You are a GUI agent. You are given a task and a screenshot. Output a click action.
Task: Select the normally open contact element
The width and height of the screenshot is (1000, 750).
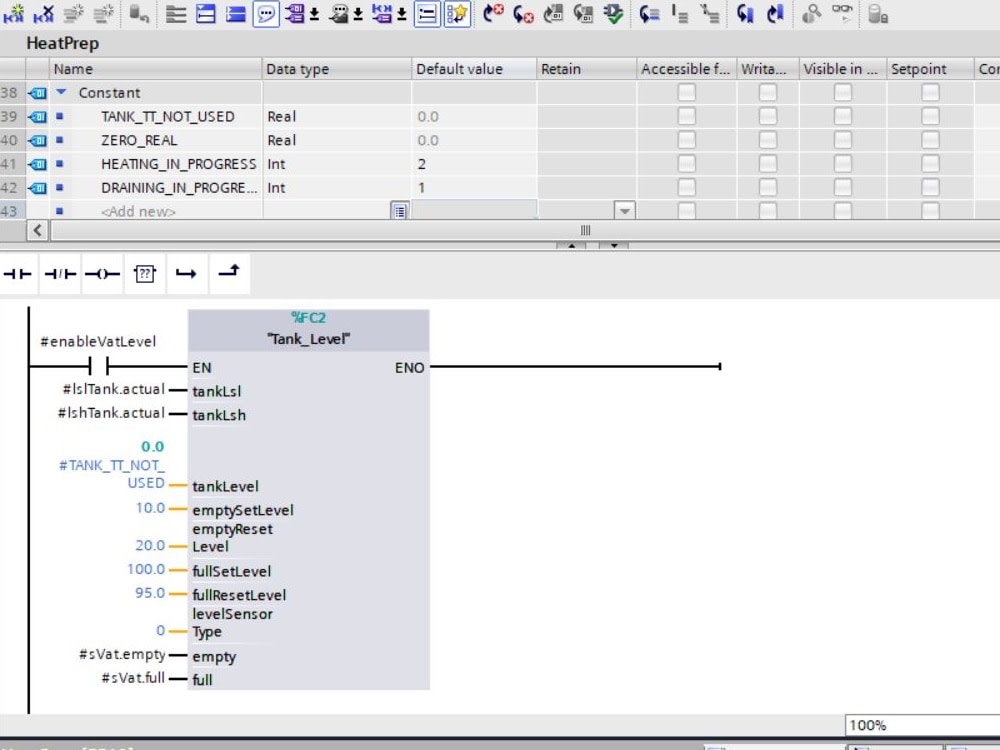pyautogui.click(x=17, y=272)
